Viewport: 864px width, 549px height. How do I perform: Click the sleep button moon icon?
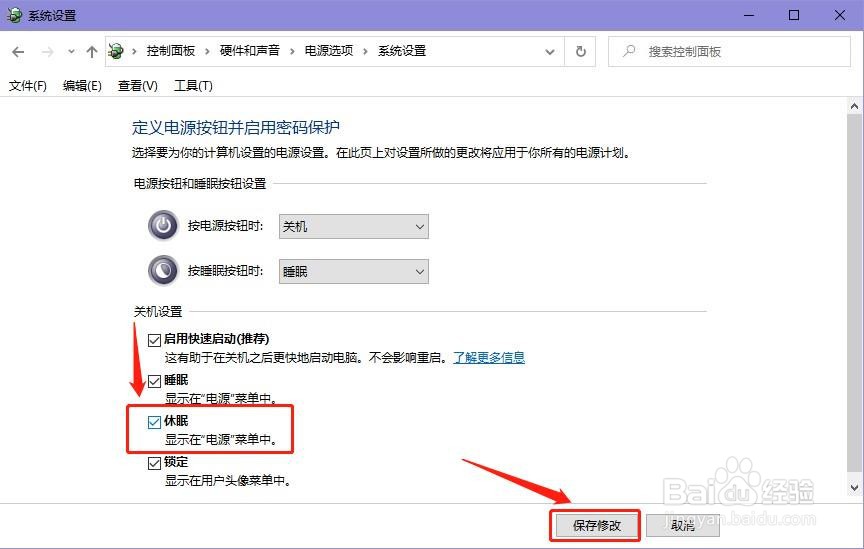pyautogui.click(x=163, y=271)
